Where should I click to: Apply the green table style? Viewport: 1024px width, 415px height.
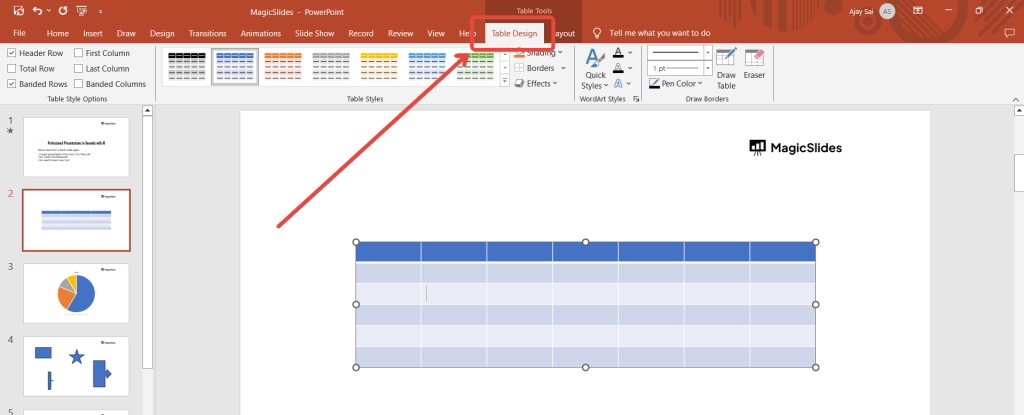click(x=475, y=67)
